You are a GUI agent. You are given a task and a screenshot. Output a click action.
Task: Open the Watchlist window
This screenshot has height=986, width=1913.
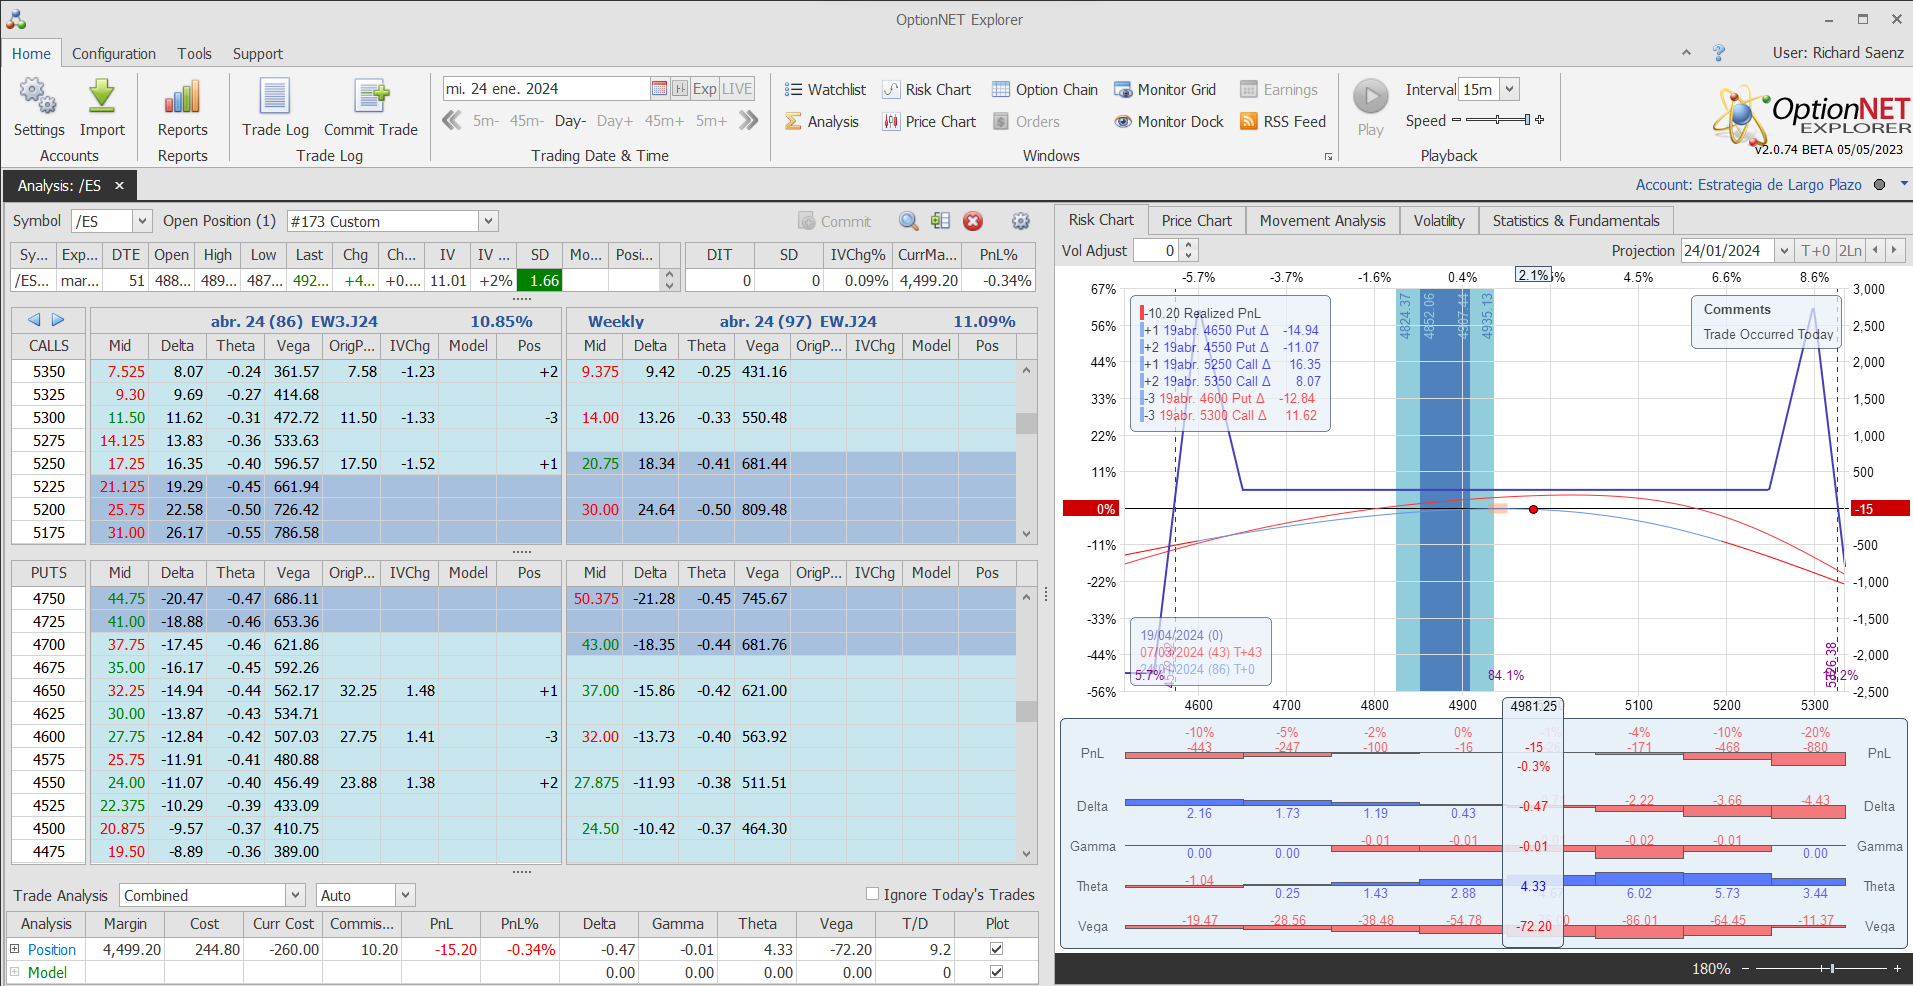825,89
